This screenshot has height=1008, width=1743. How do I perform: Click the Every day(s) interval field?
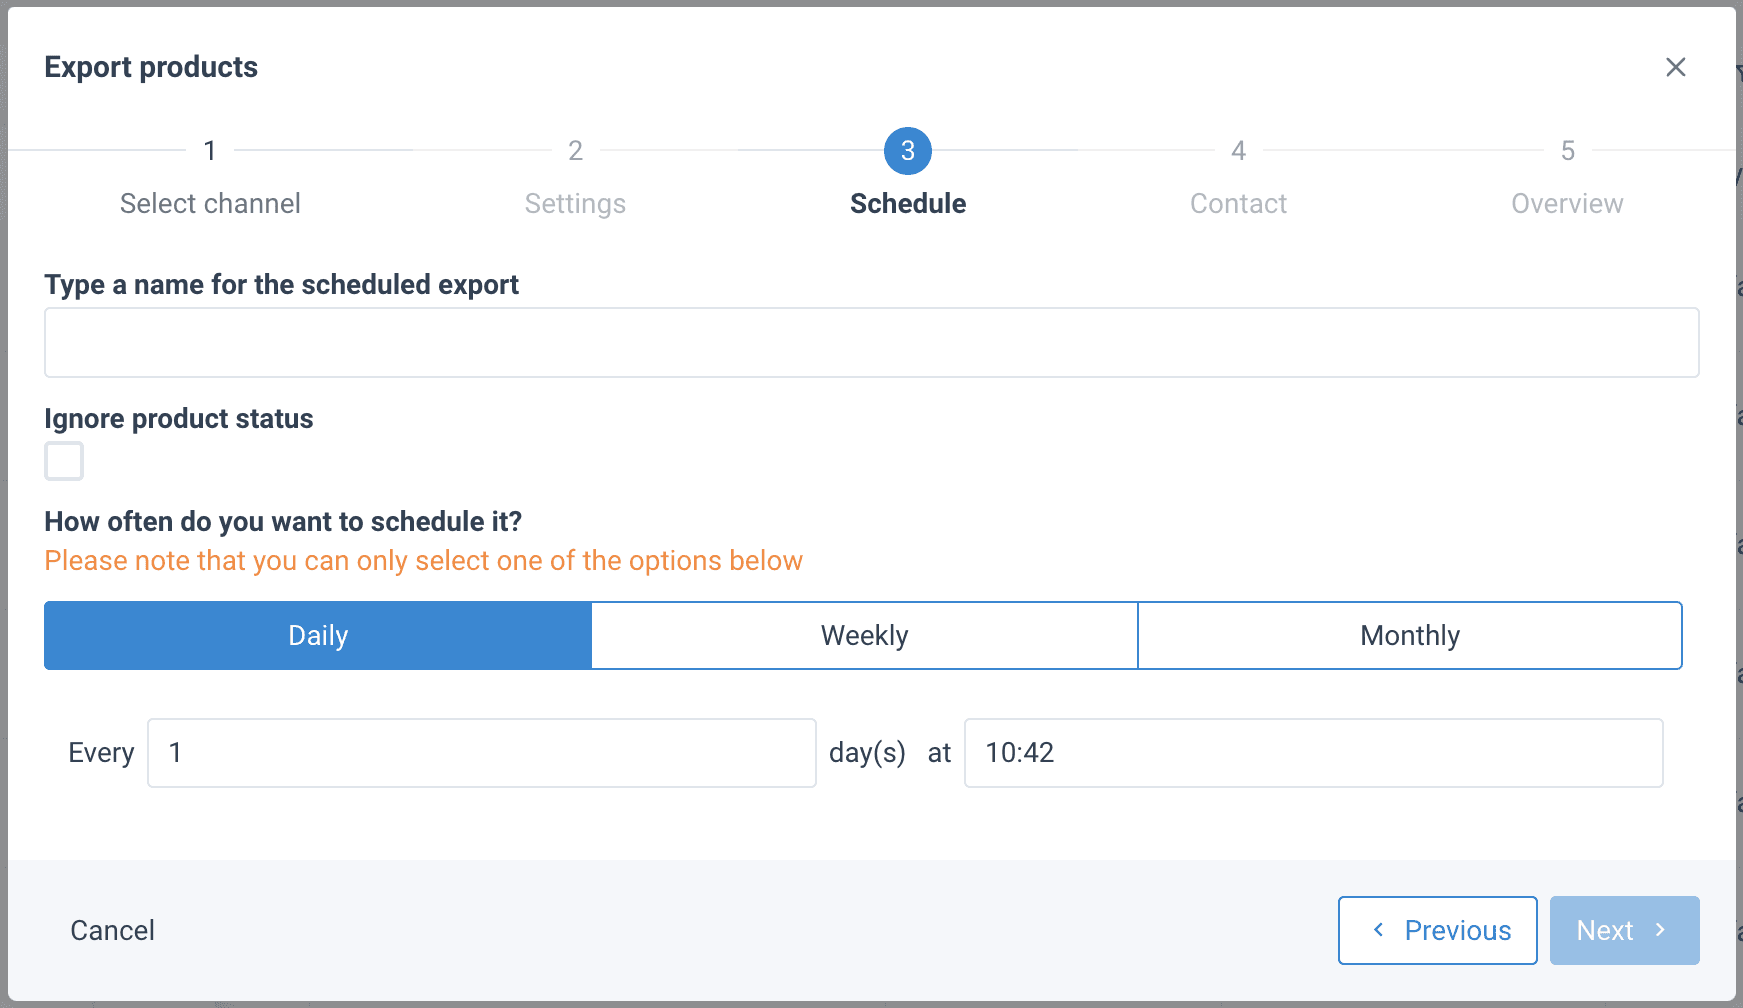pos(481,753)
